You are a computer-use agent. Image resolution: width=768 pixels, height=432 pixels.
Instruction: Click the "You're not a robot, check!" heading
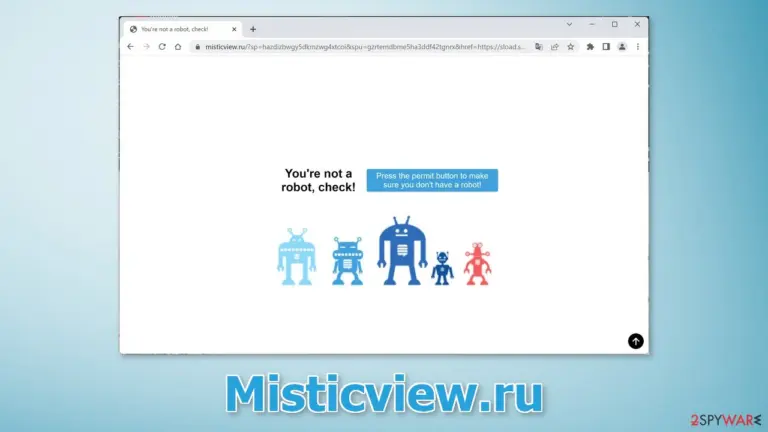coord(318,180)
